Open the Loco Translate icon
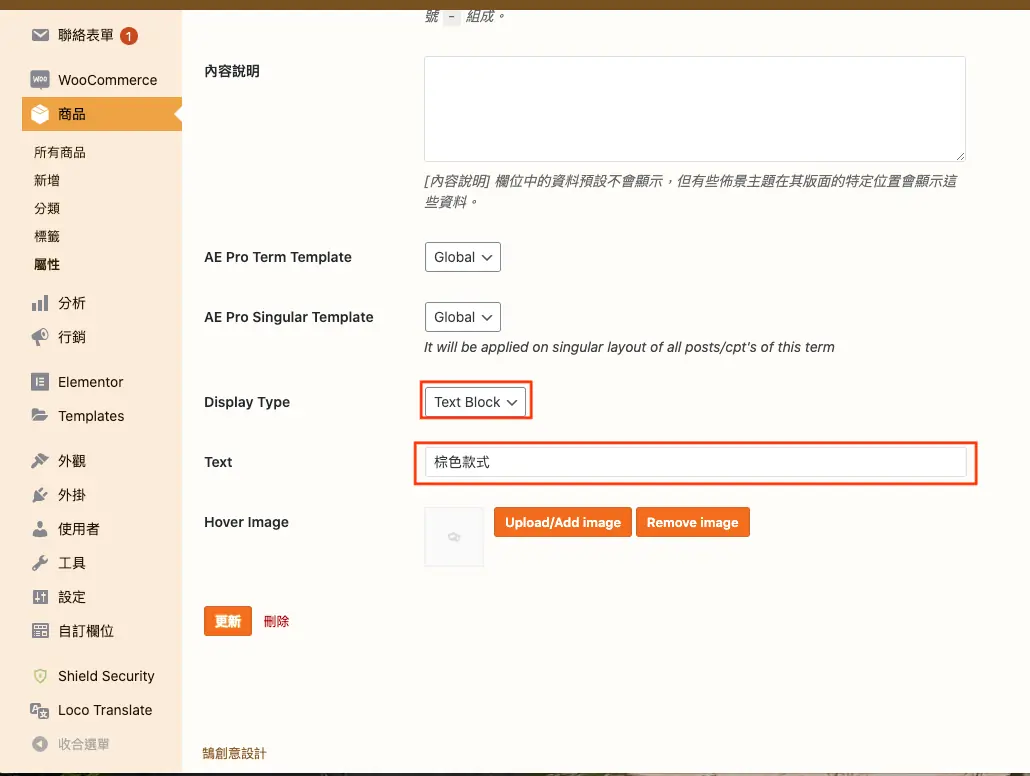 tap(40, 710)
